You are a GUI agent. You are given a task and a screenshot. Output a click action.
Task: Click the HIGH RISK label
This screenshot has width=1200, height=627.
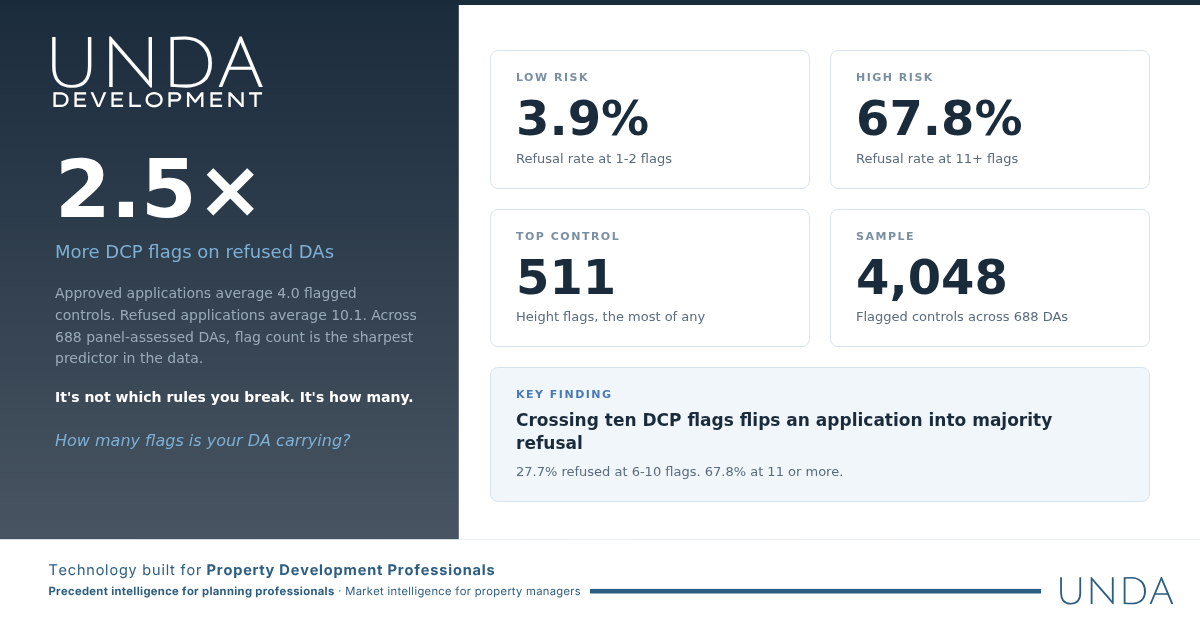coord(895,77)
